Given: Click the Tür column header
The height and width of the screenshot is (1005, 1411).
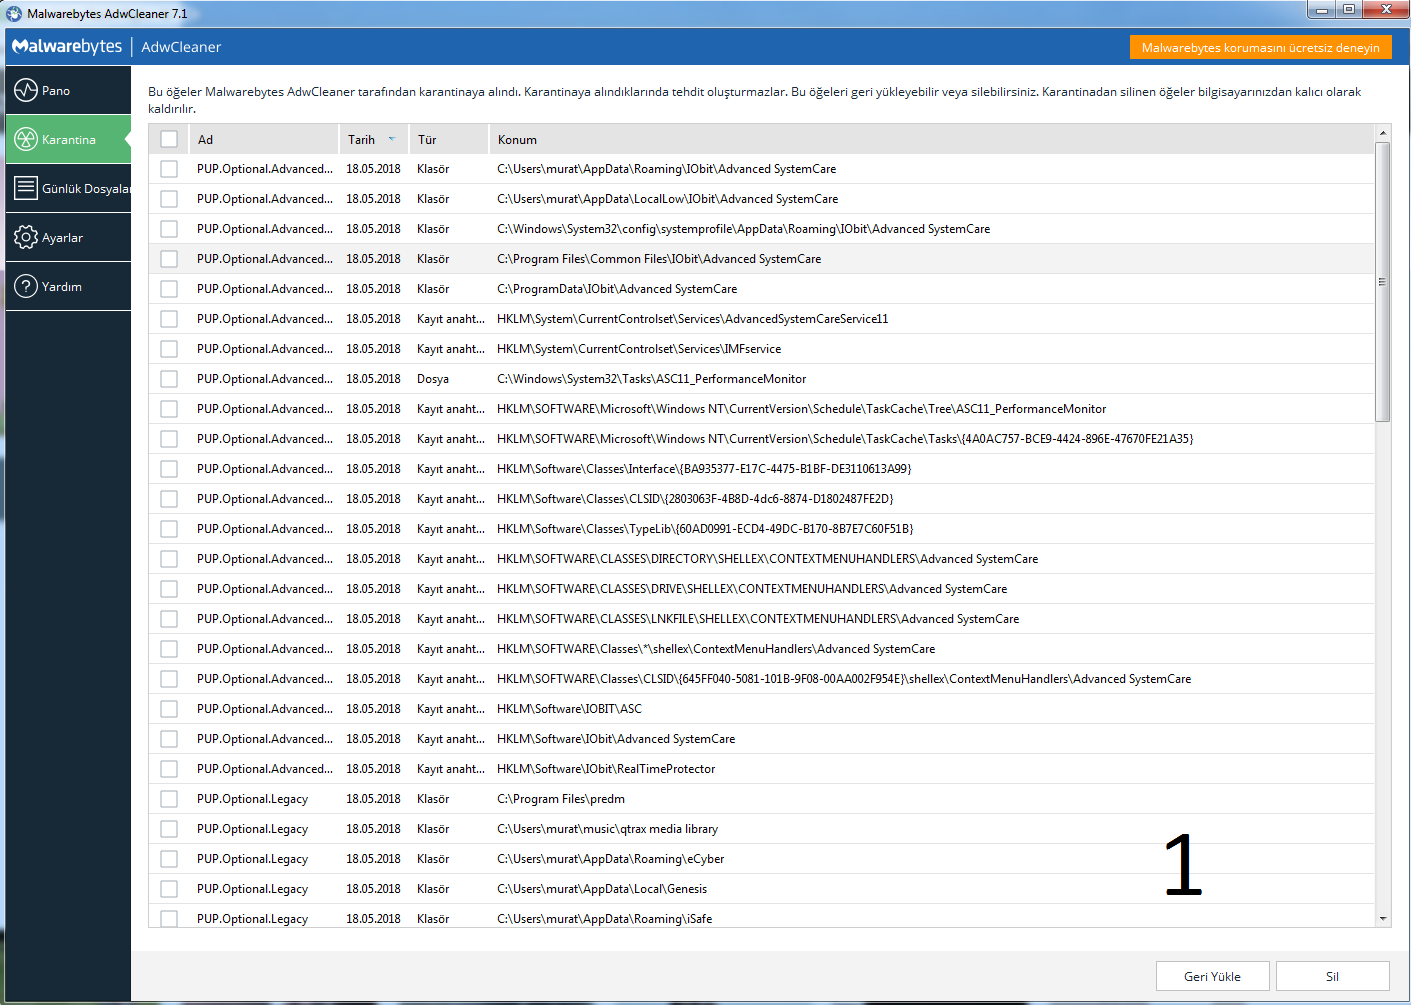Looking at the screenshot, I should tap(449, 139).
